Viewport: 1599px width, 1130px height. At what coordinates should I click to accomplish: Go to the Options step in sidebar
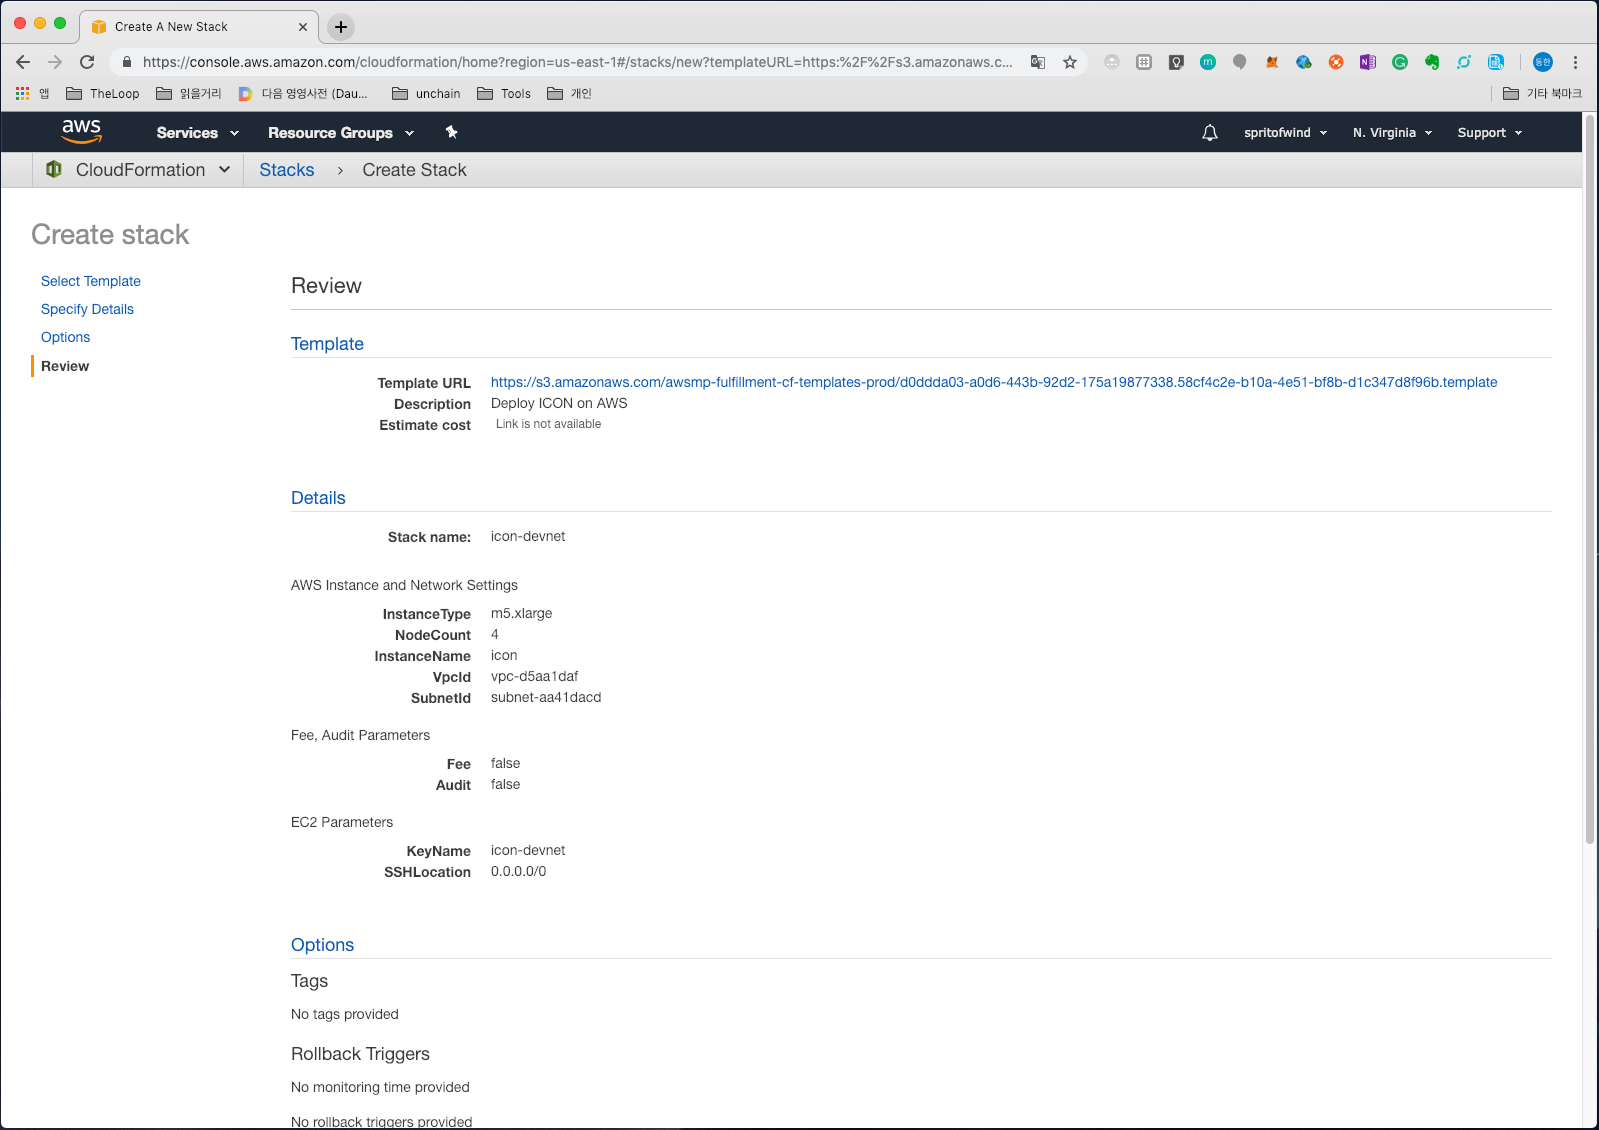point(65,337)
